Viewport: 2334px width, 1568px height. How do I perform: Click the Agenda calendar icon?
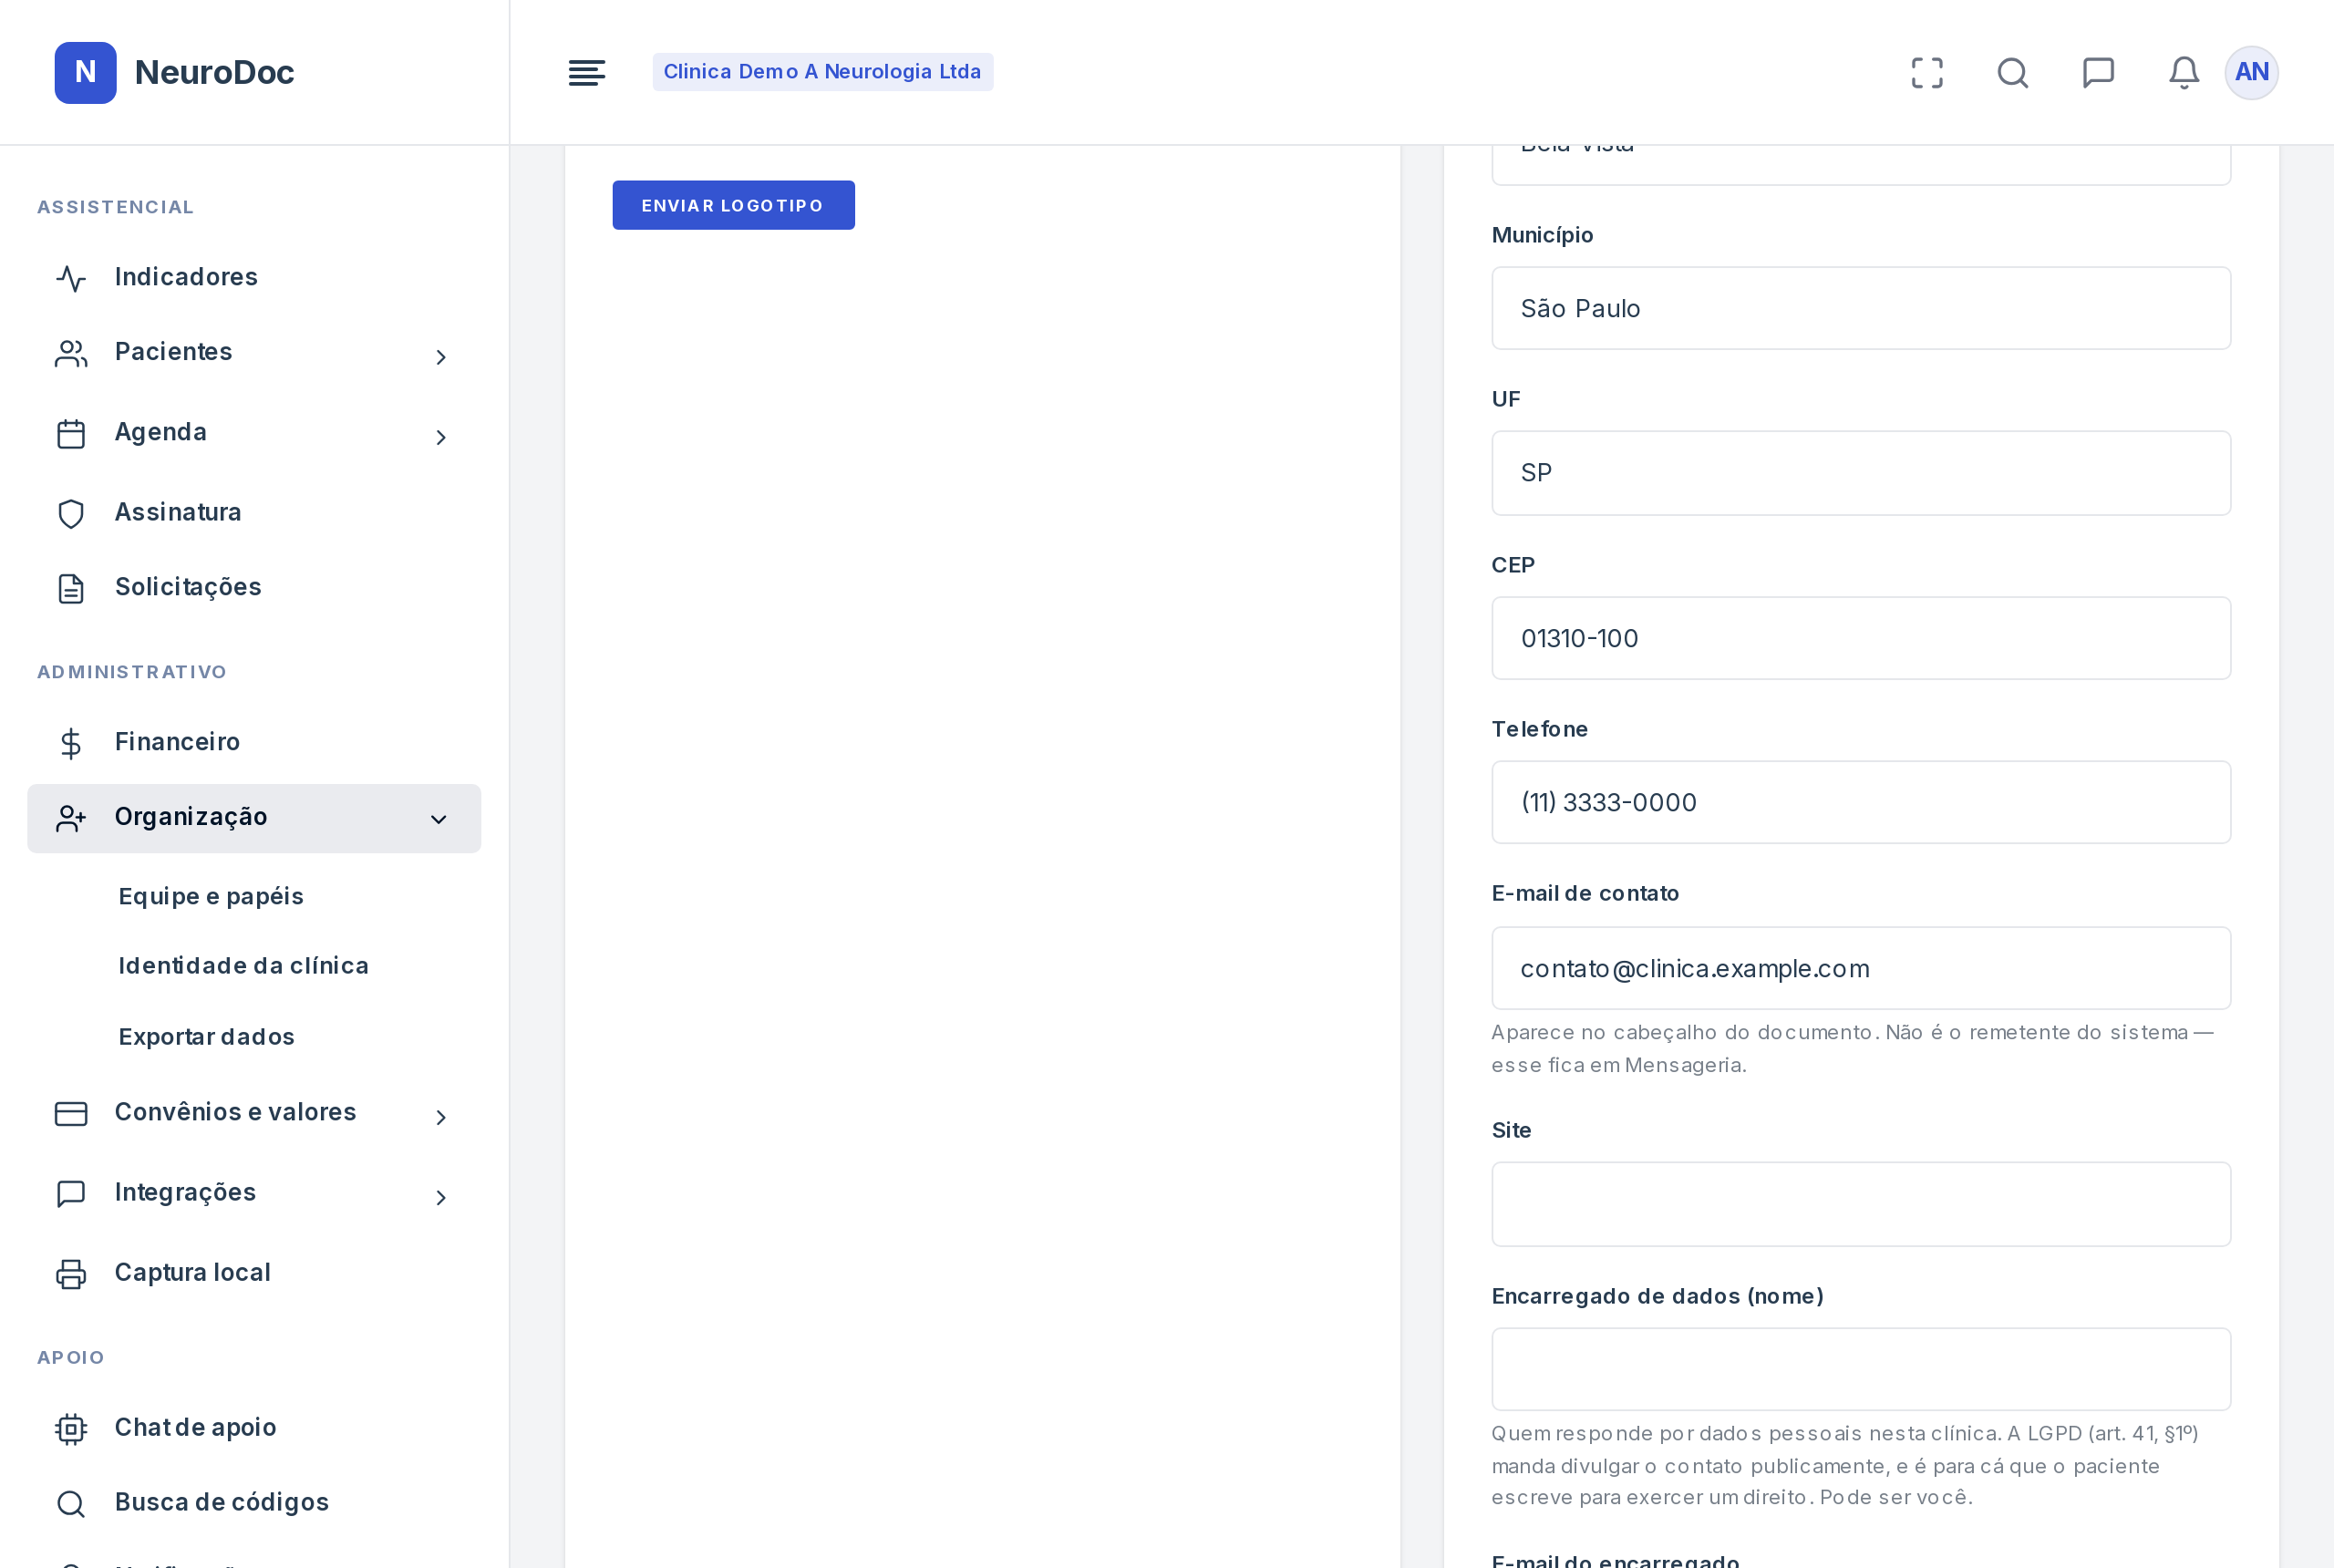point(71,433)
